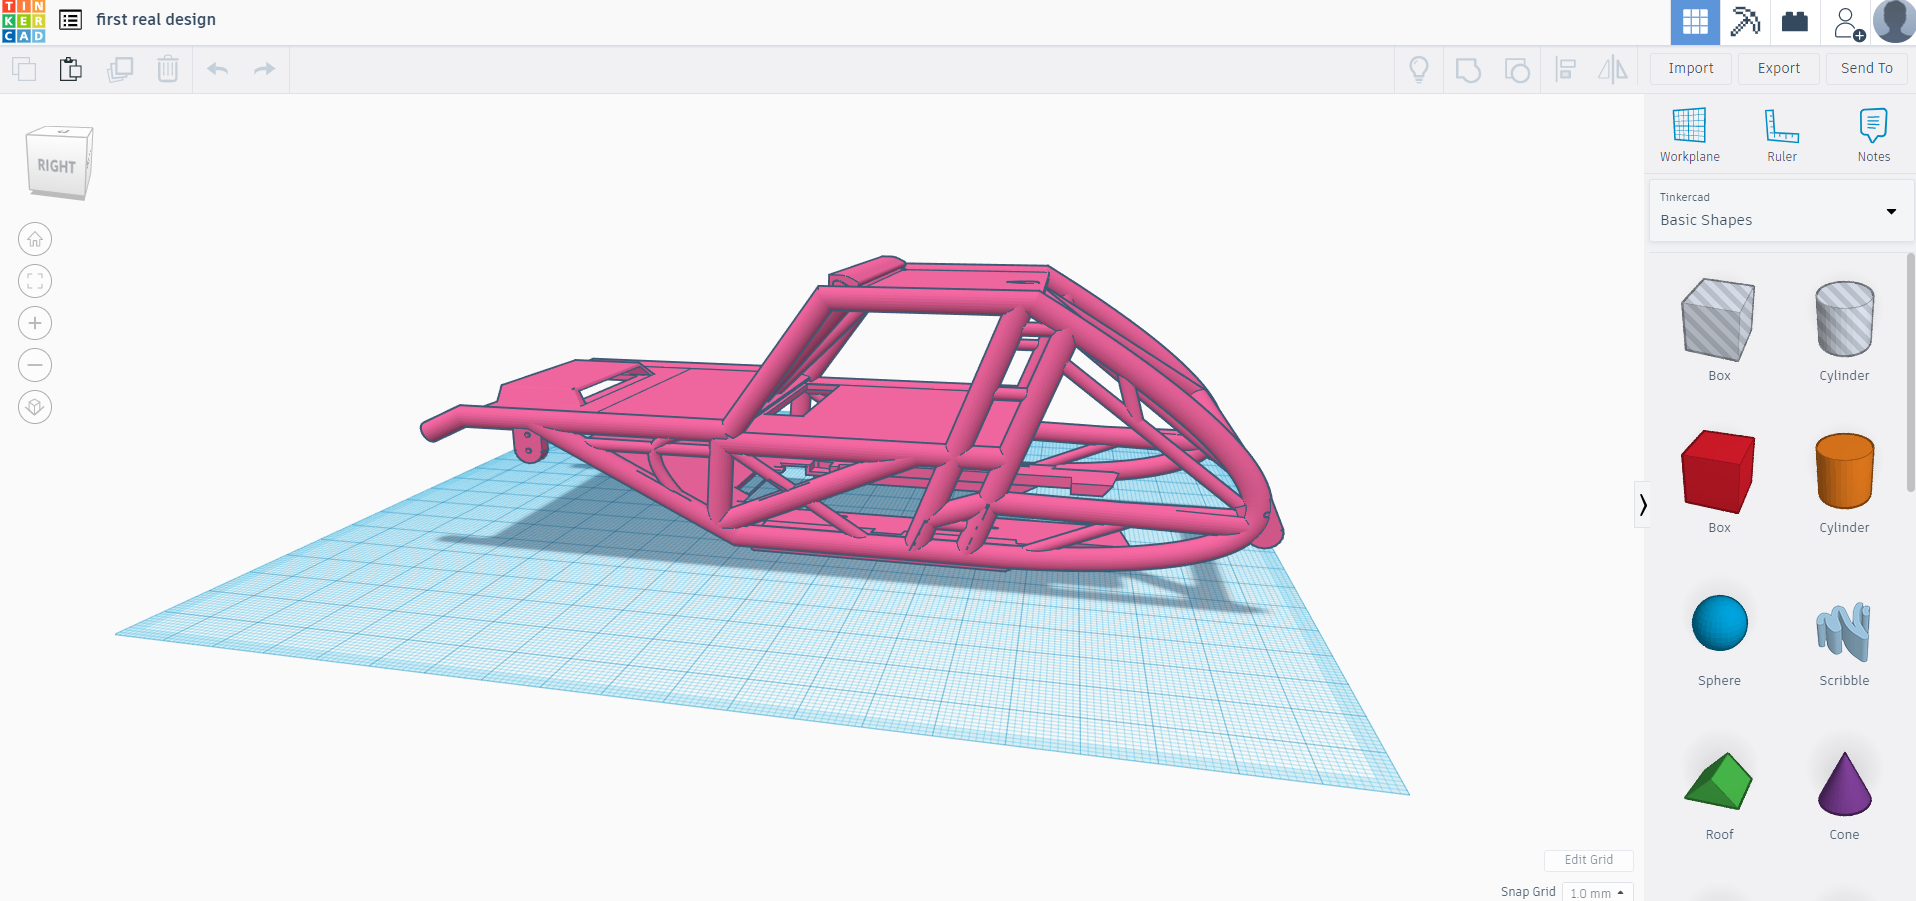Open the Blocks pickaxe mode
The height and width of the screenshot is (901, 1916).
click(1745, 22)
